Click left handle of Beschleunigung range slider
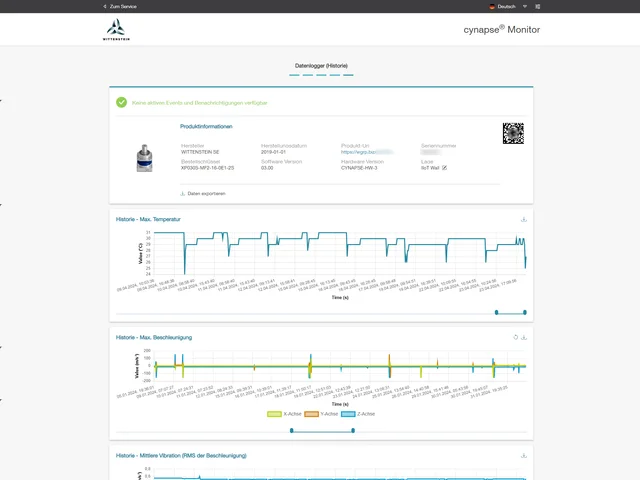 click(291, 430)
